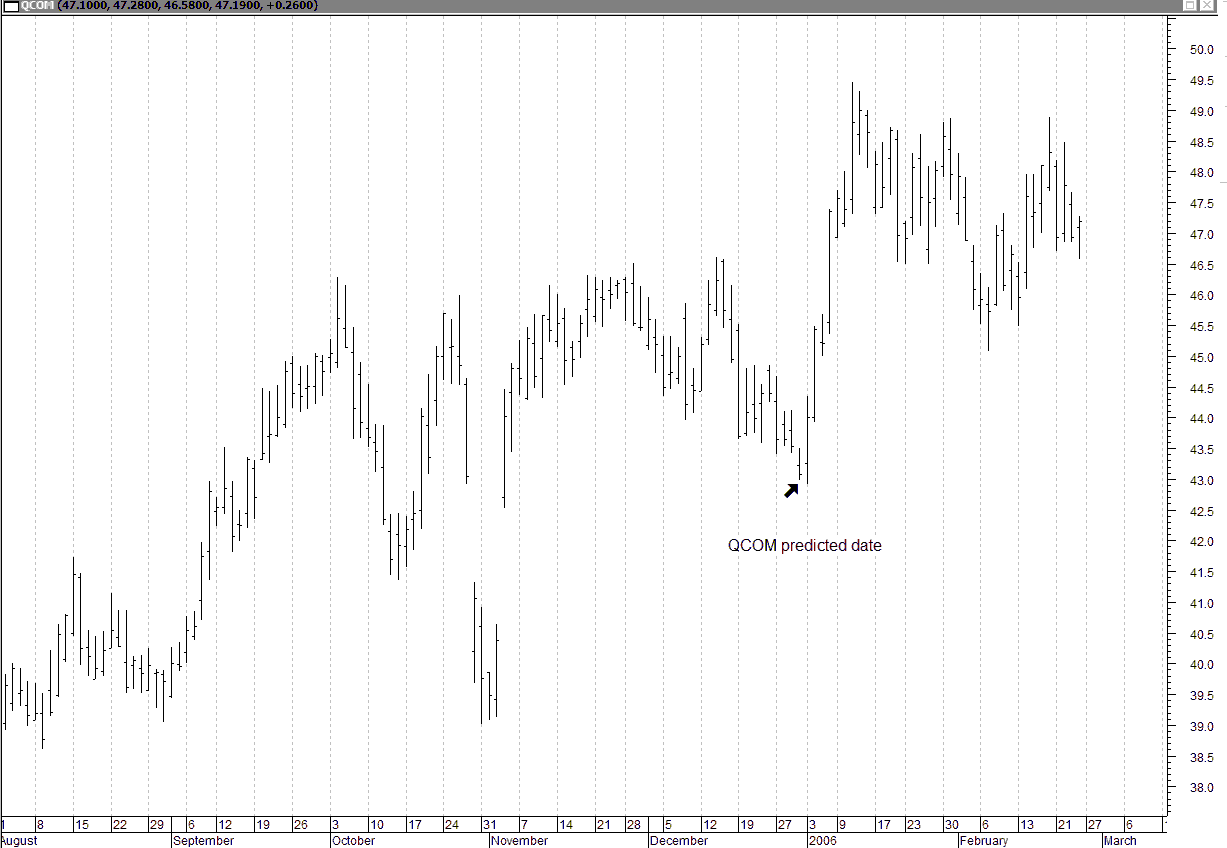
Task: Click the 41.0 price axis label
Action: click(1201, 604)
